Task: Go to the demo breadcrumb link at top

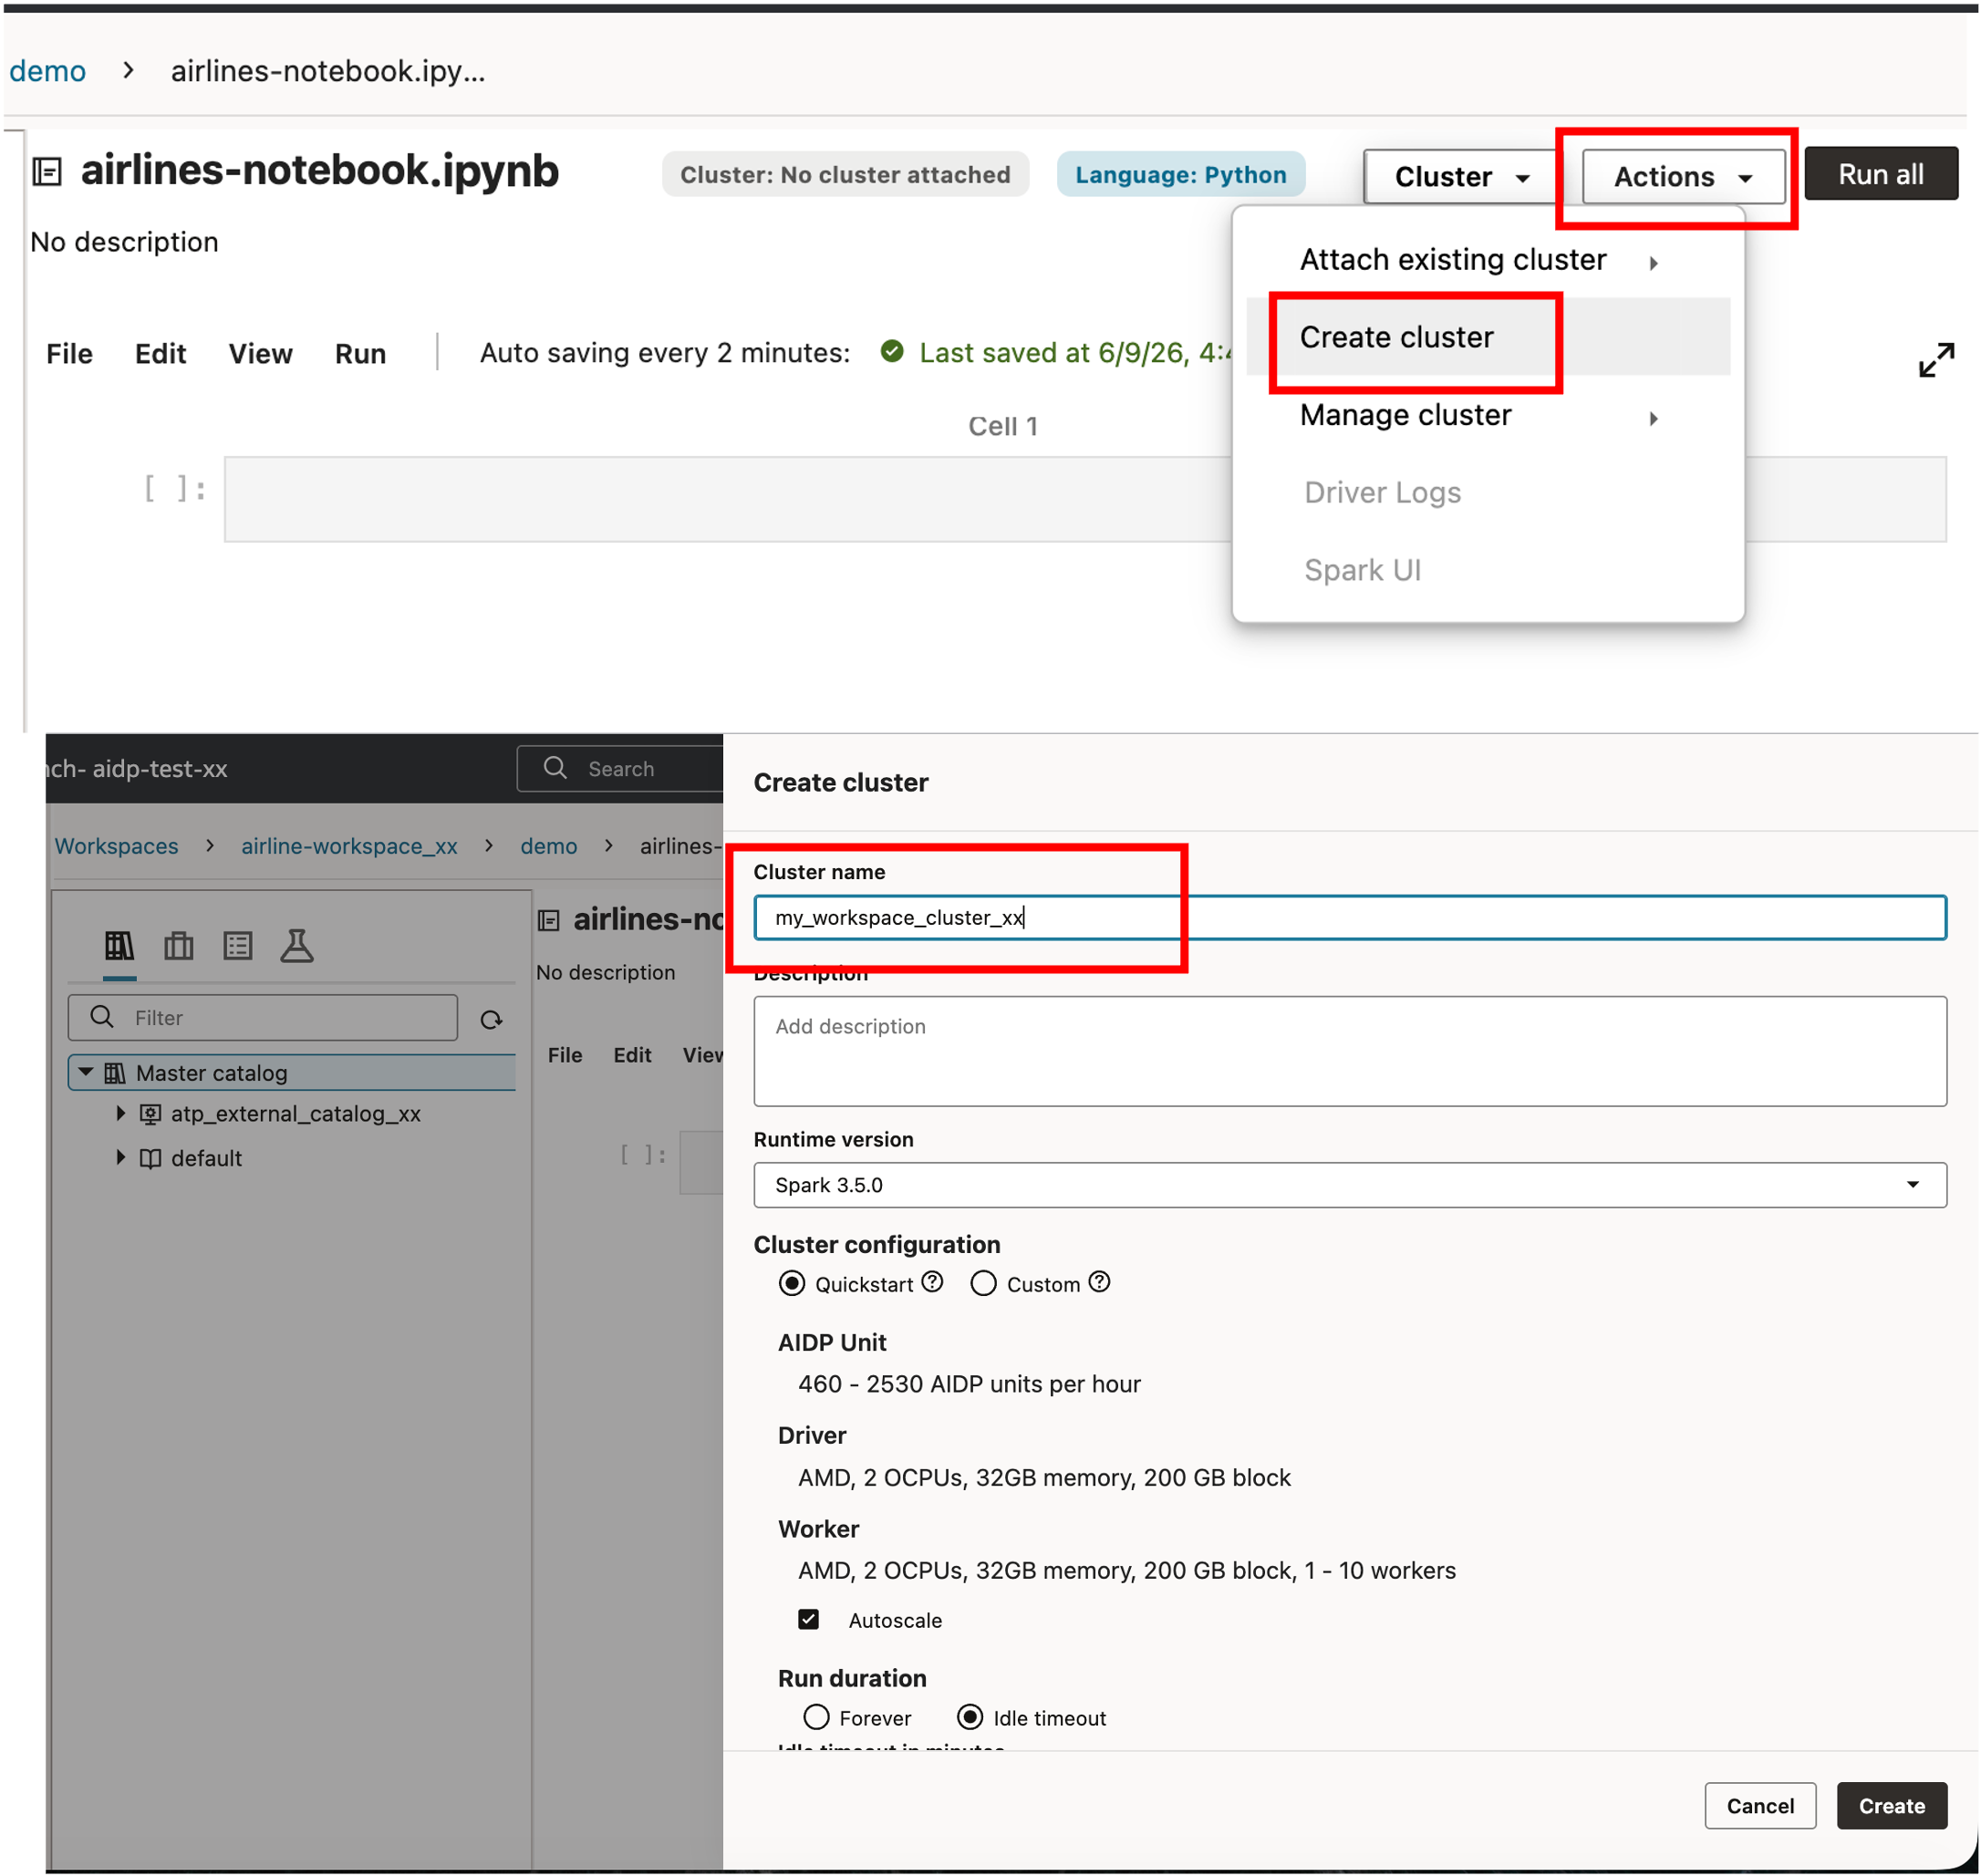Action: [x=48, y=71]
